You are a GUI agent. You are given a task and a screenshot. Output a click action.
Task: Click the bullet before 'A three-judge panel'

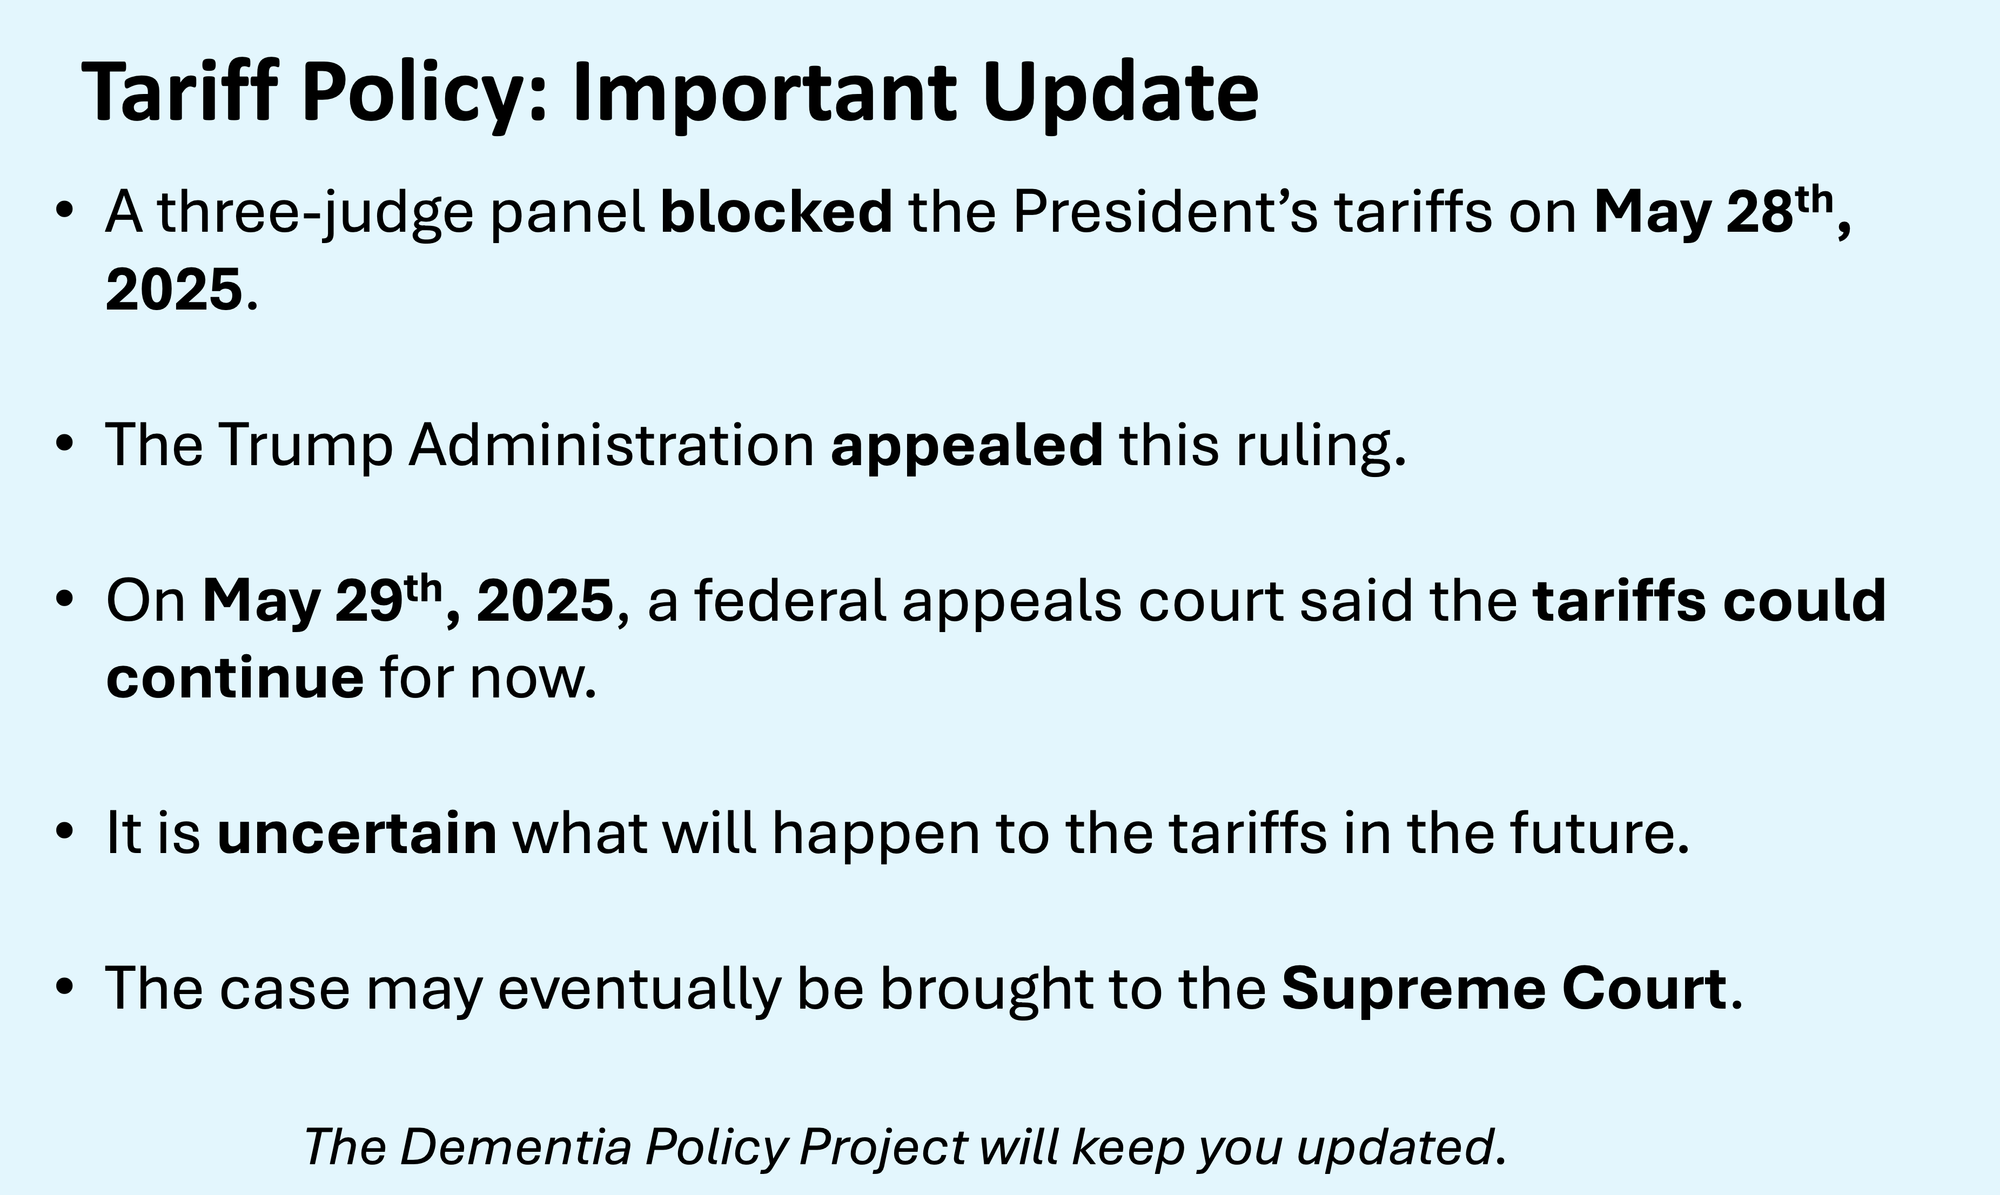[x=66, y=212]
